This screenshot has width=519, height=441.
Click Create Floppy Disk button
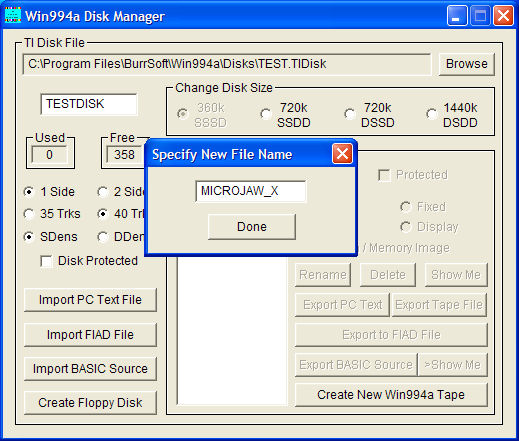[x=90, y=403]
